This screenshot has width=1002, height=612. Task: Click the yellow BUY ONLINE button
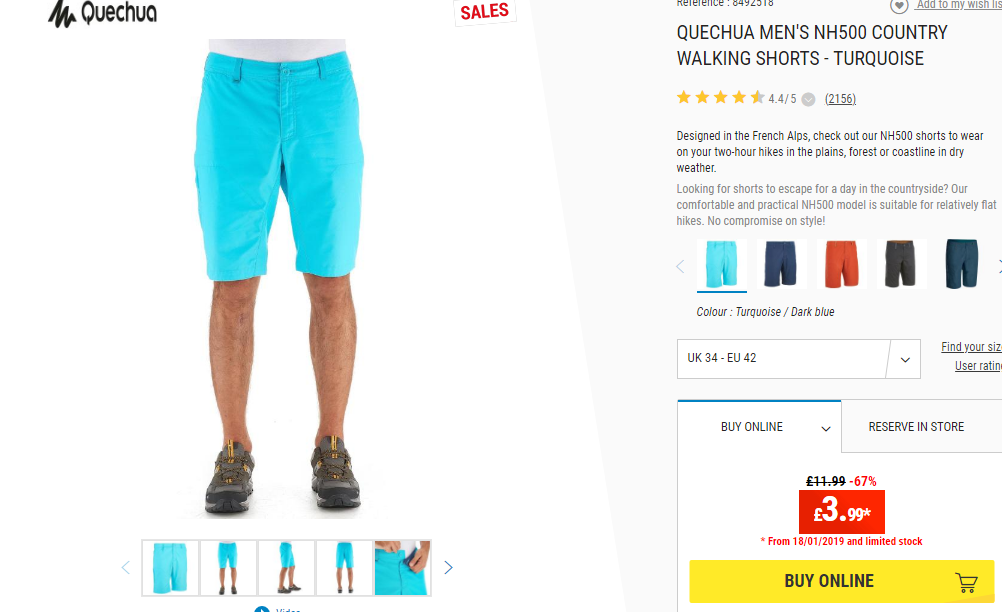[842, 581]
